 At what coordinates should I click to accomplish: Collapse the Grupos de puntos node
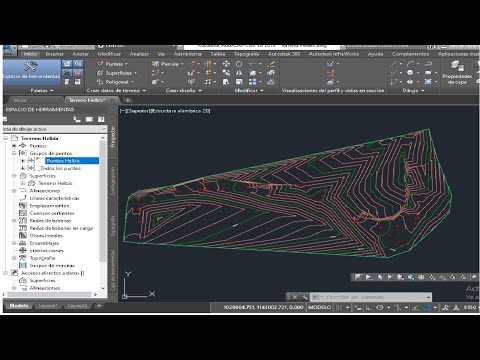pos(14,153)
